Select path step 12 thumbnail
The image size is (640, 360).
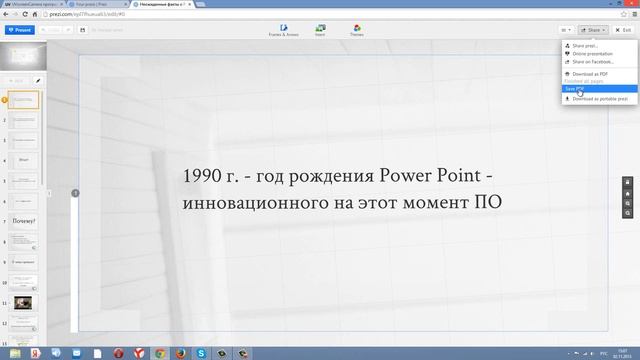pos(23,323)
